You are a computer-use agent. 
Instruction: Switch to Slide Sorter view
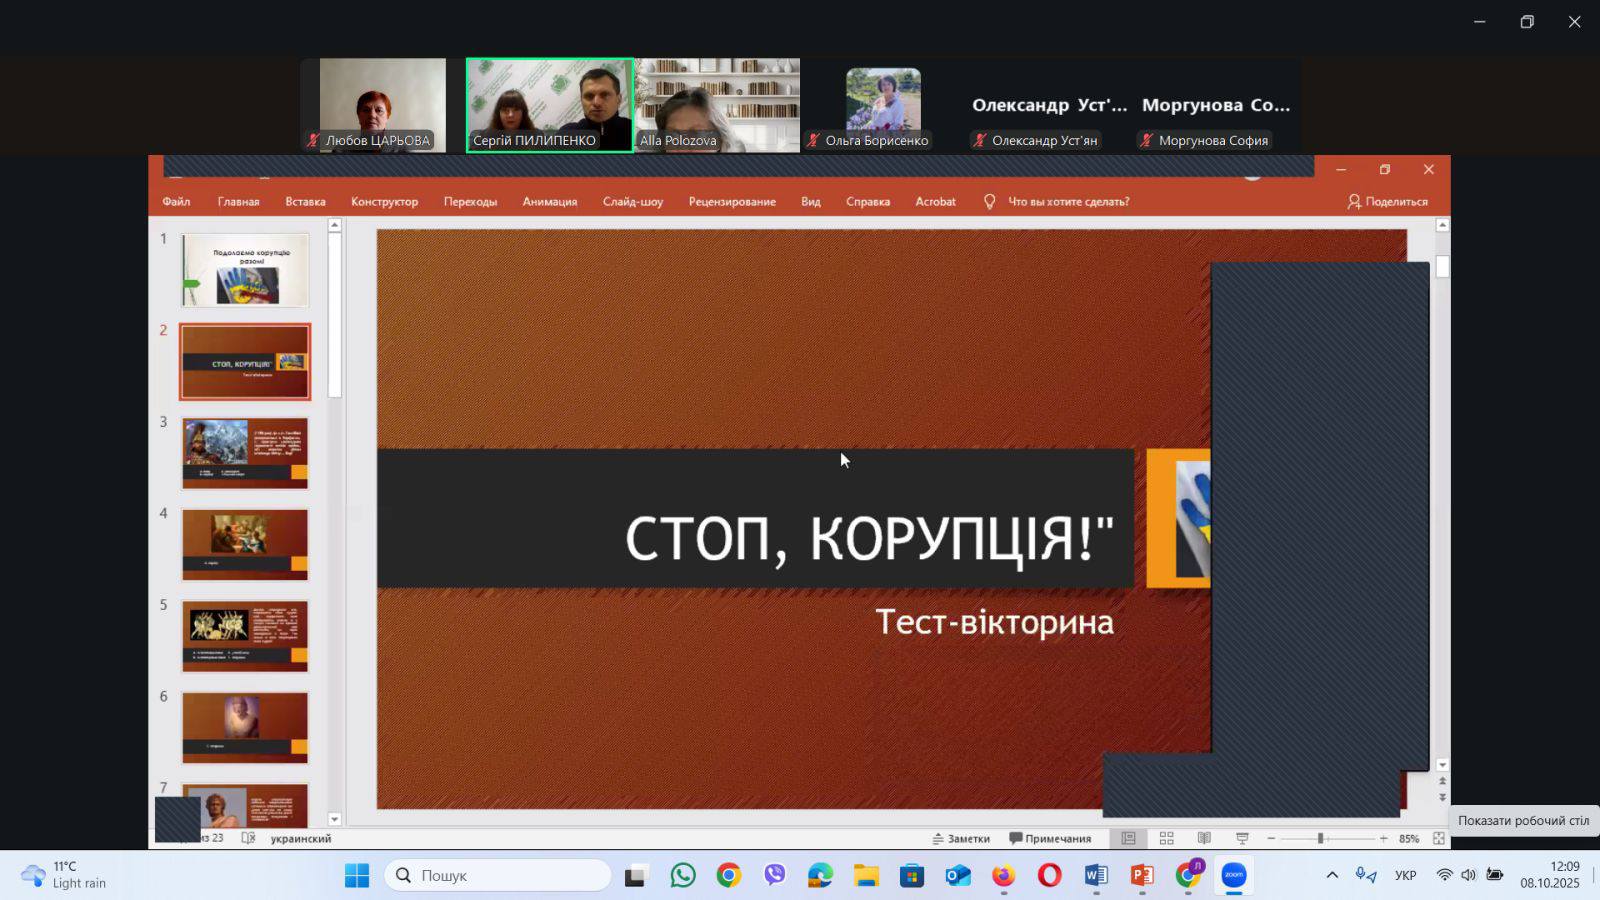click(x=1166, y=838)
